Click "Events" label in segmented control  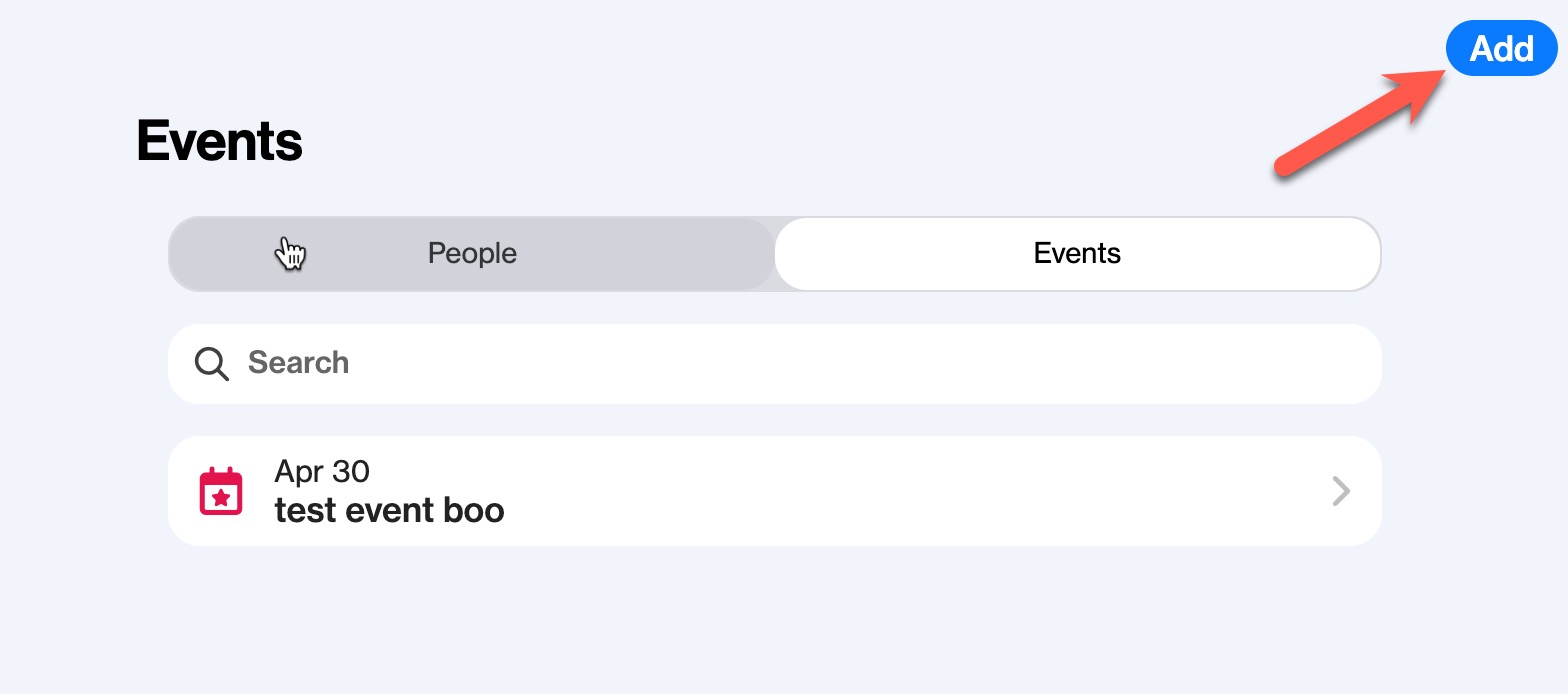[x=1077, y=254]
